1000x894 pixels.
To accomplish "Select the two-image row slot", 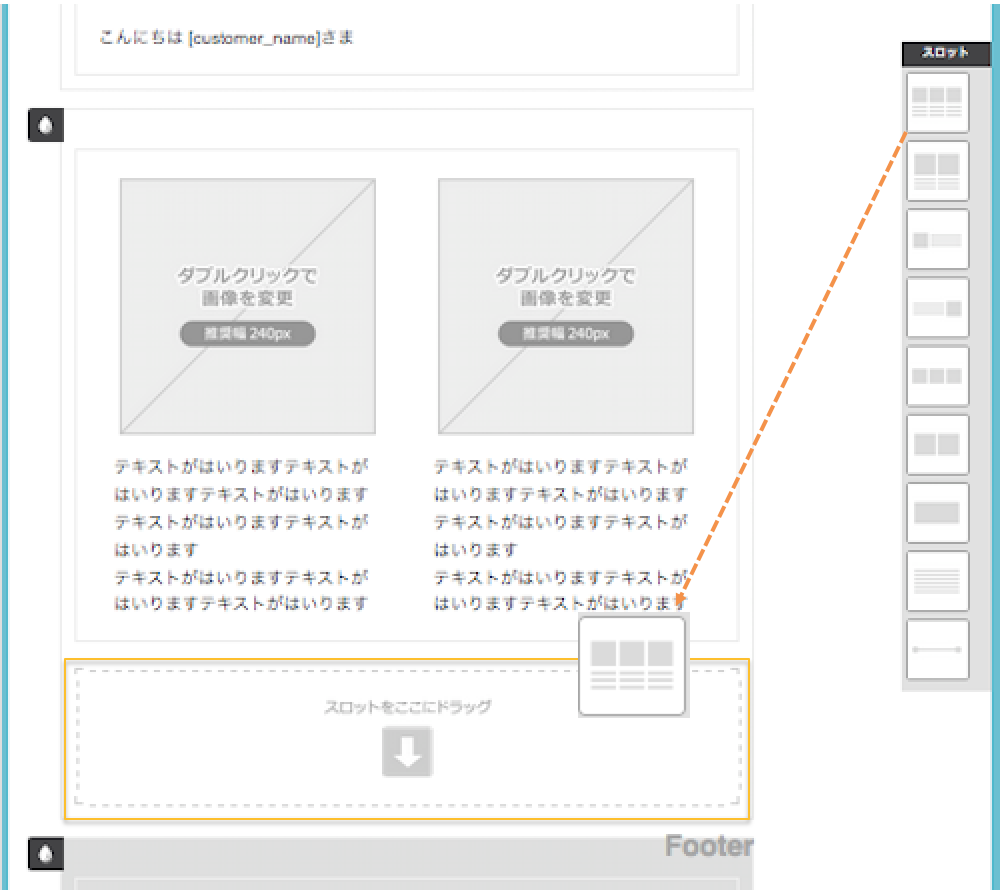I will (x=937, y=445).
